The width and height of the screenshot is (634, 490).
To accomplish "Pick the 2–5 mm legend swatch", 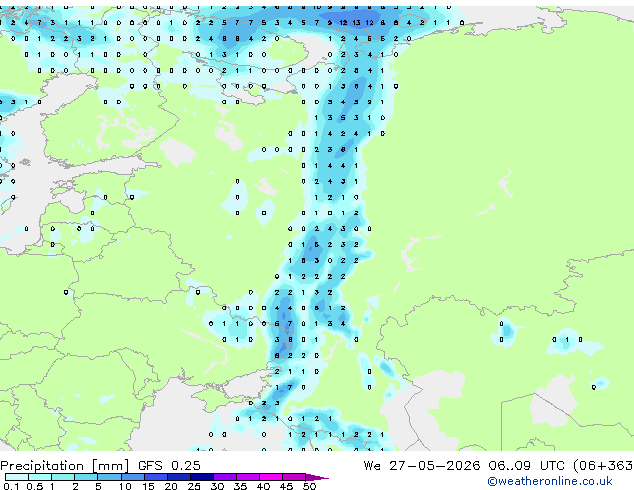I will [86, 477].
